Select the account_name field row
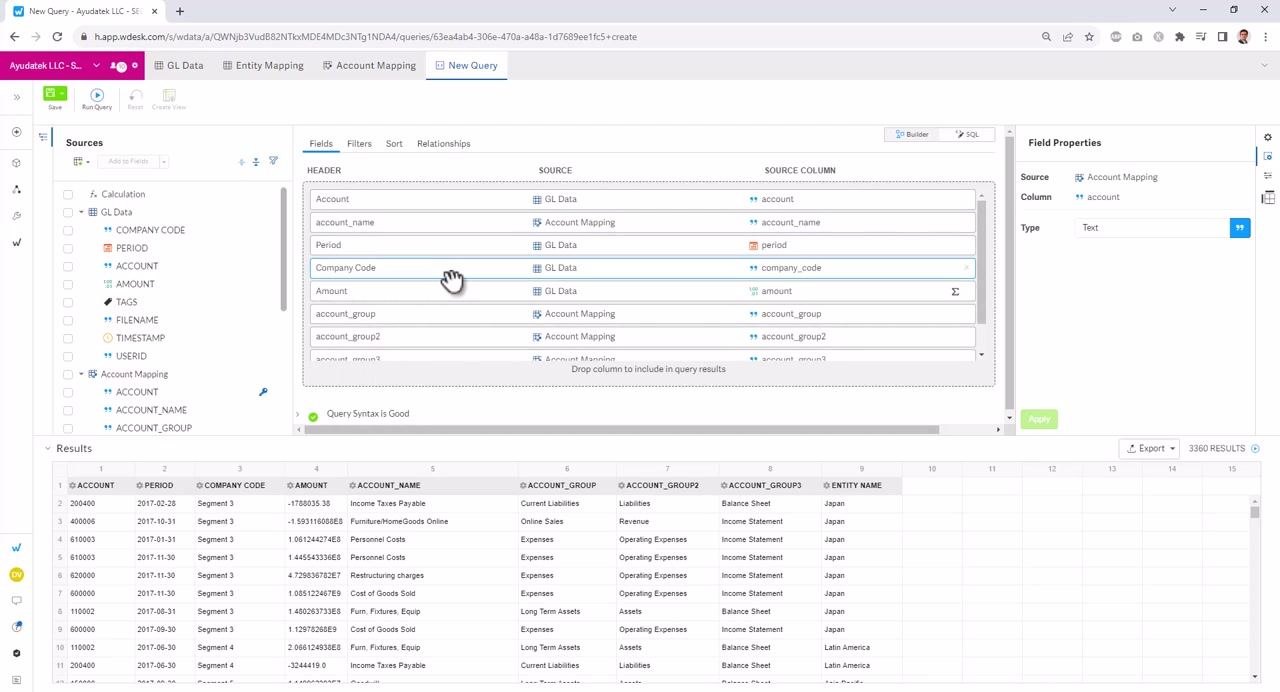Viewport: 1280px width, 692px height. coord(642,222)
